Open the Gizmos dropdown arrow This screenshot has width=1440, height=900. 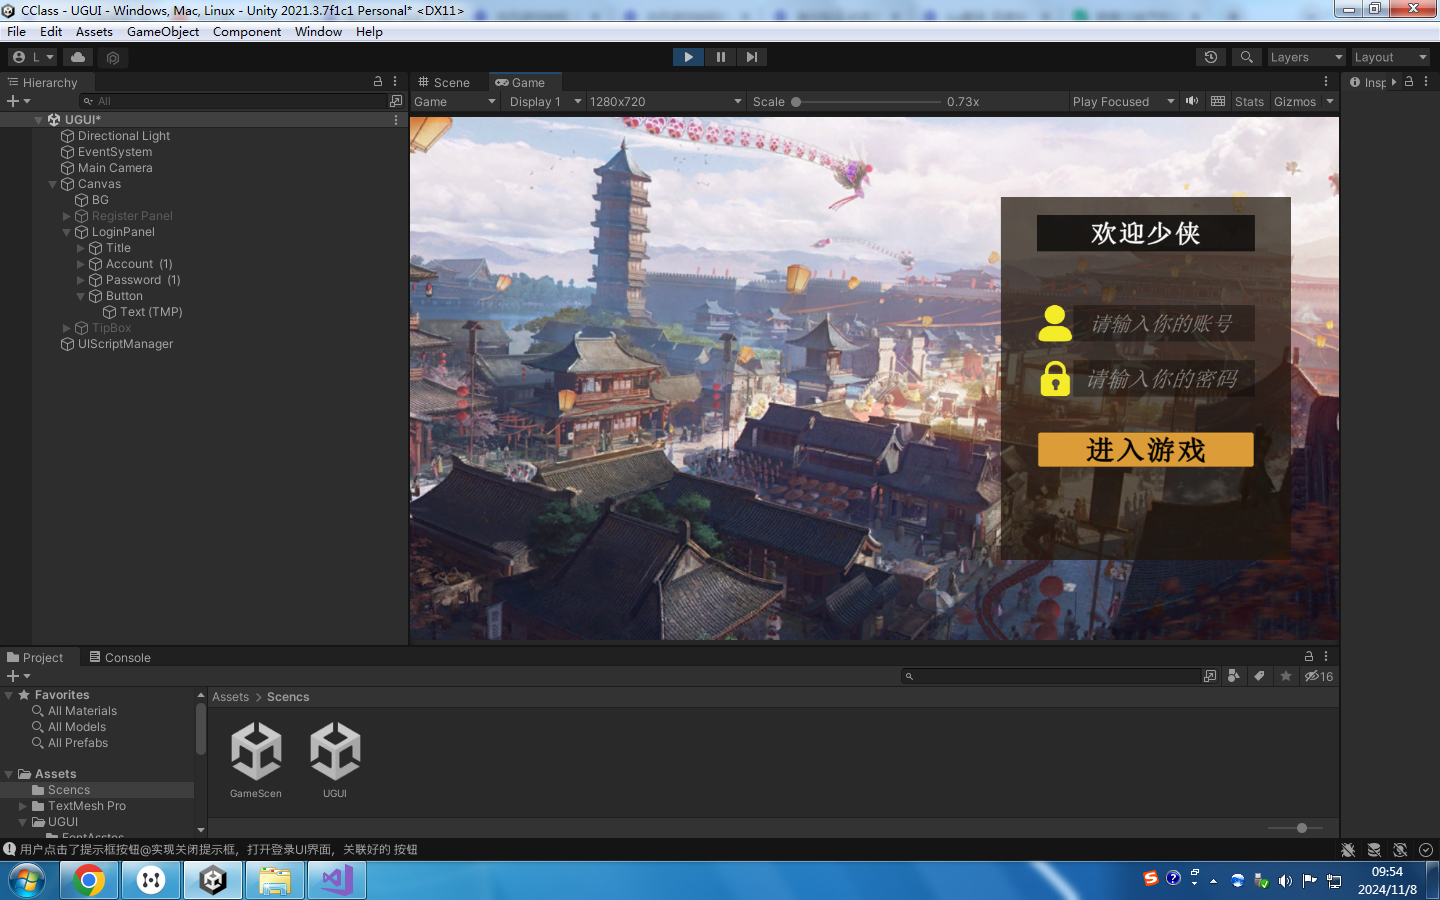(x=1330, y=101)
